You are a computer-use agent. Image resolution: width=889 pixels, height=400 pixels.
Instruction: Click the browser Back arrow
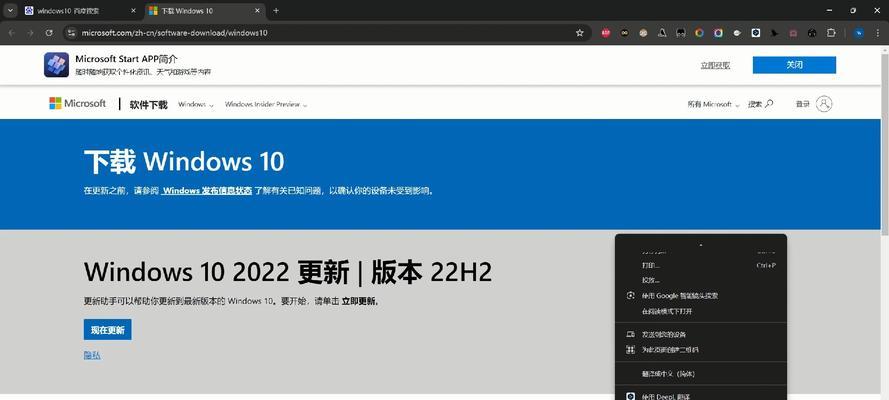[11, 33]
